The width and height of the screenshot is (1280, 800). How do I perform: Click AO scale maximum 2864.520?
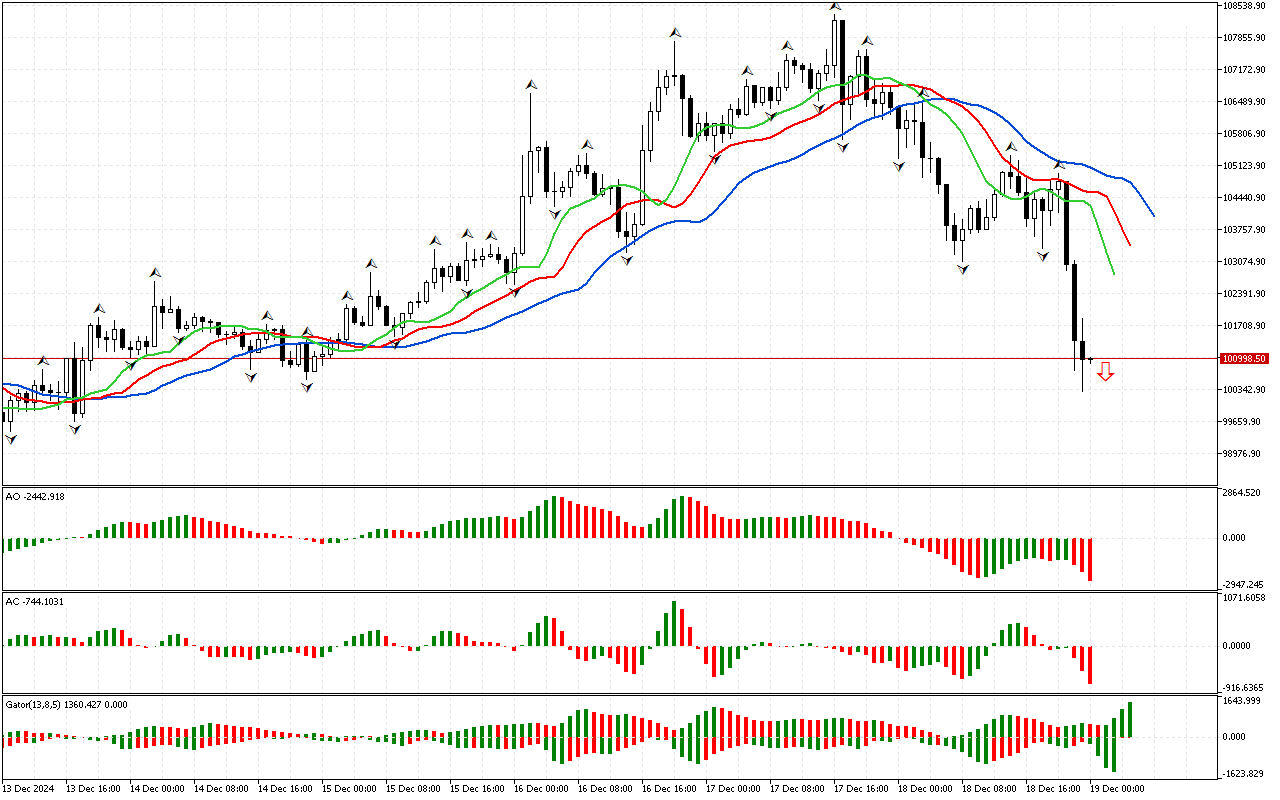pos(1242,494)
